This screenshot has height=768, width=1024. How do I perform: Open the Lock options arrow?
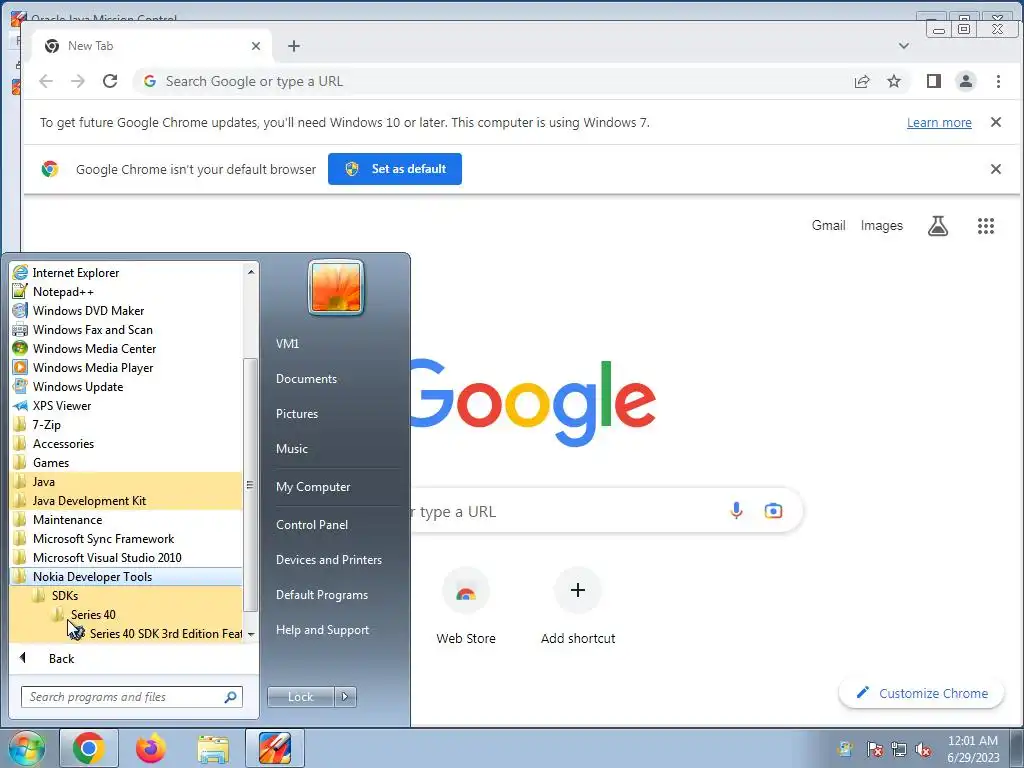[345, 697]
